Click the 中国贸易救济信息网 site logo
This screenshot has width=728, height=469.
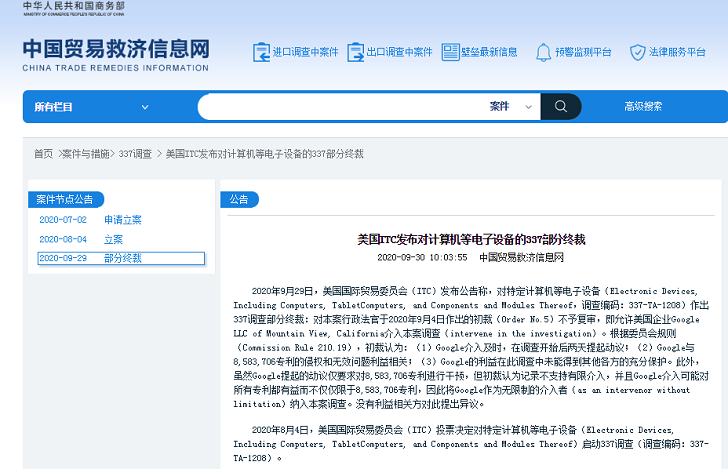[116, 49]
